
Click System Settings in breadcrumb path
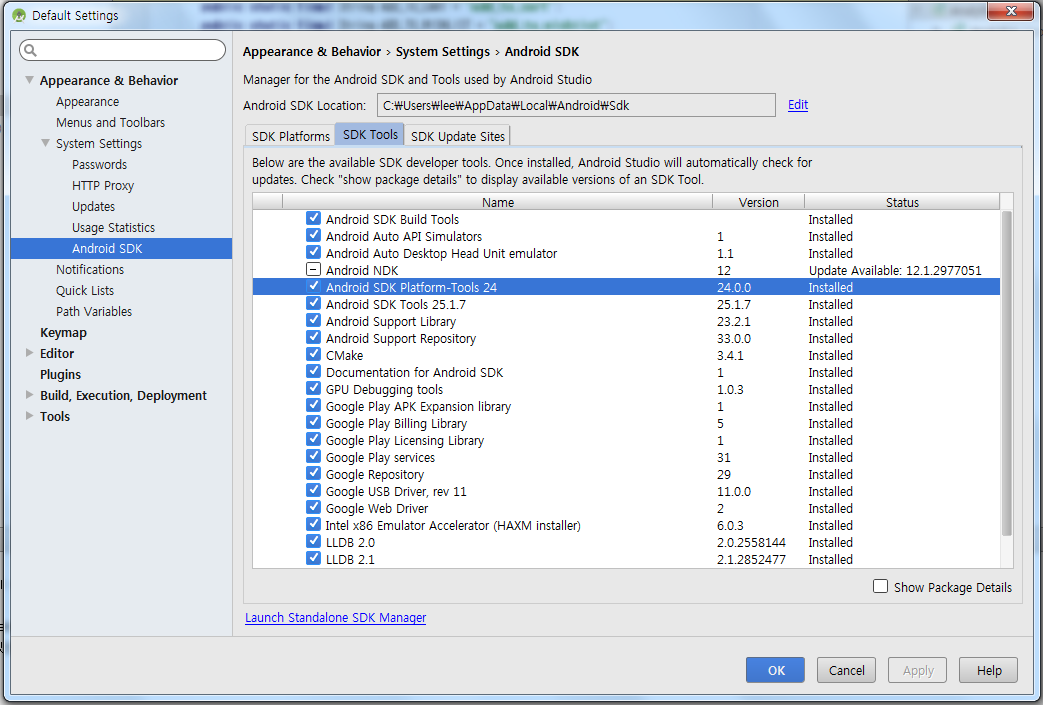tap(442, 51)
